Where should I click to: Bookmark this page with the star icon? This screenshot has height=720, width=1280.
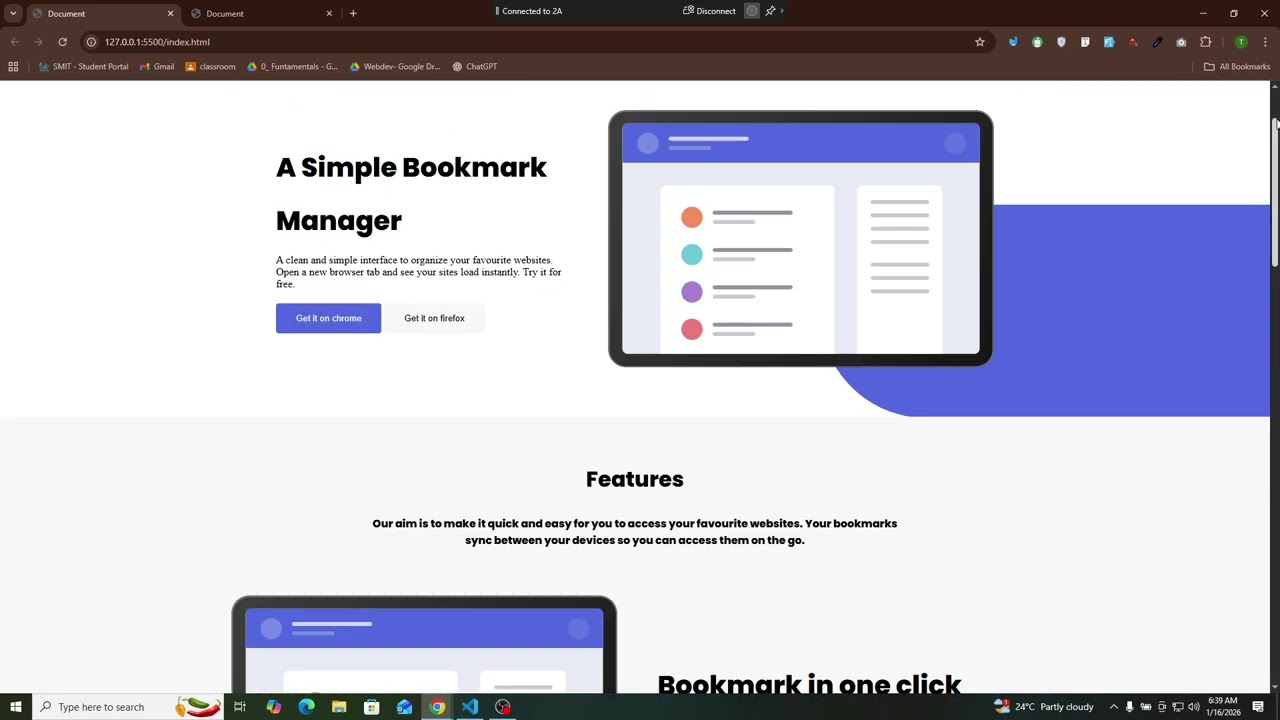click(980, 42)
